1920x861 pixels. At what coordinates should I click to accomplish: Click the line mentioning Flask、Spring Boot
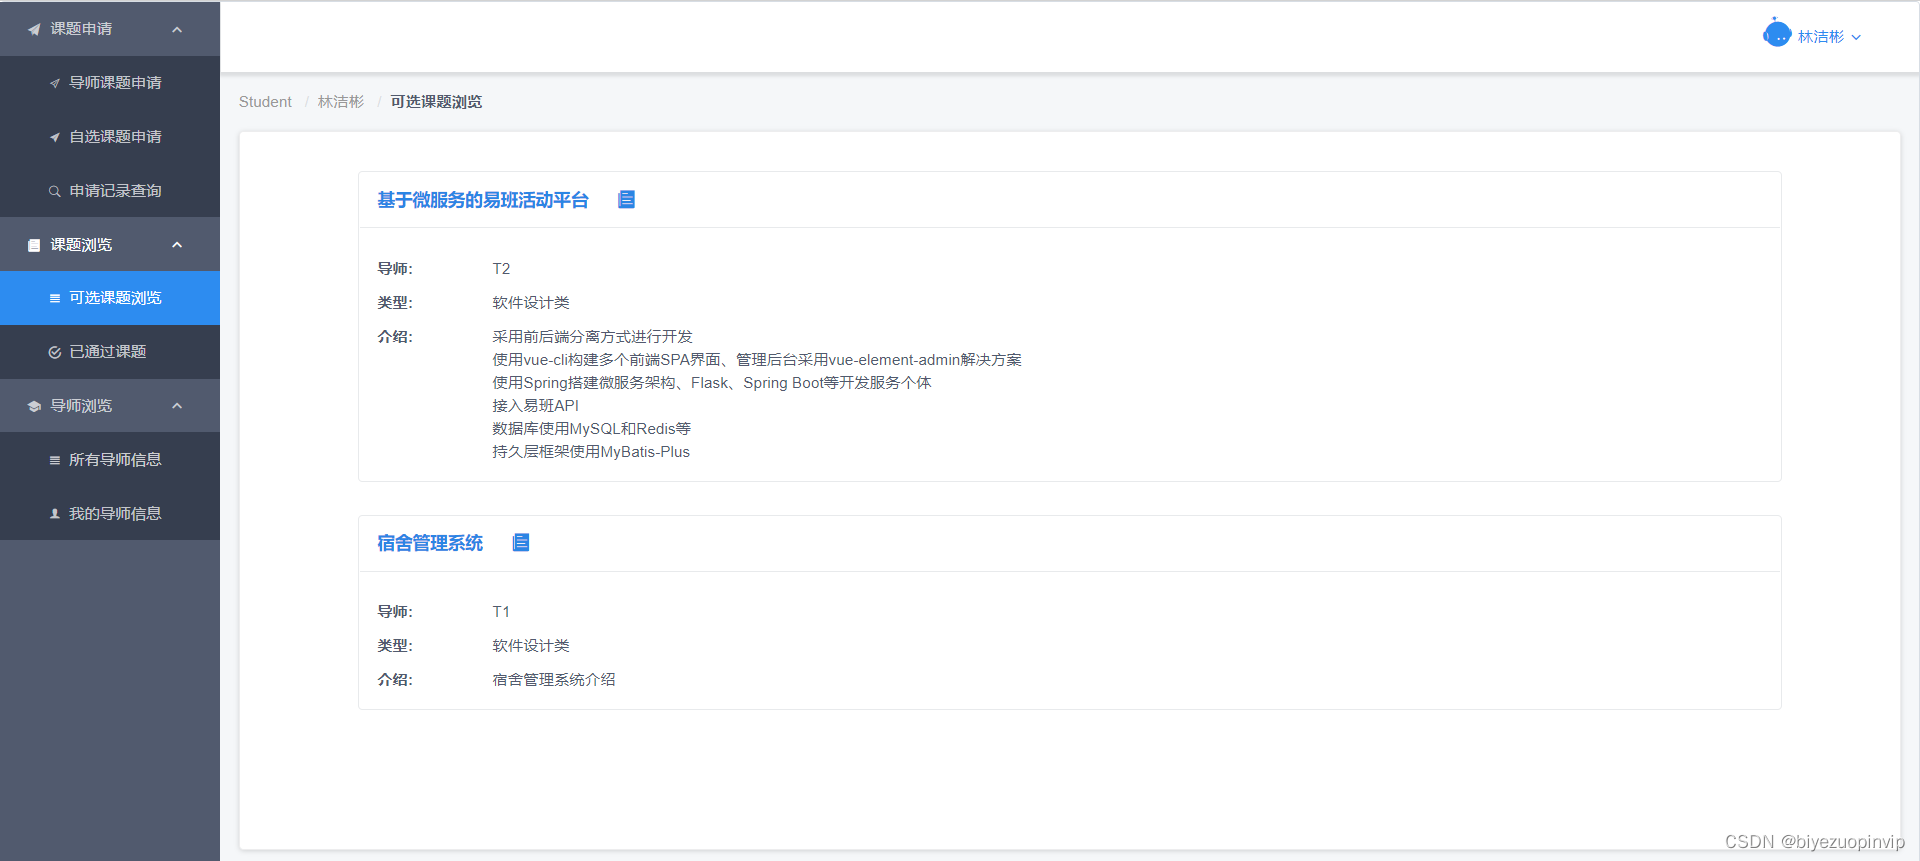pos(712,383)
